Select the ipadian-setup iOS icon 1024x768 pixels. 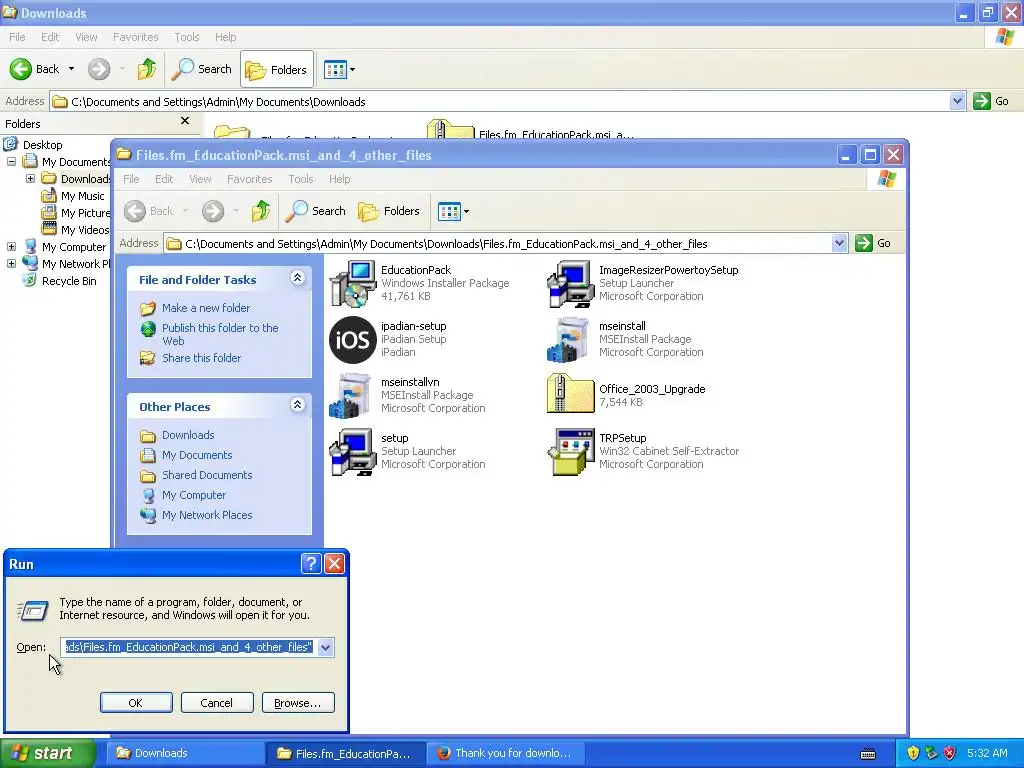point(353,340)
